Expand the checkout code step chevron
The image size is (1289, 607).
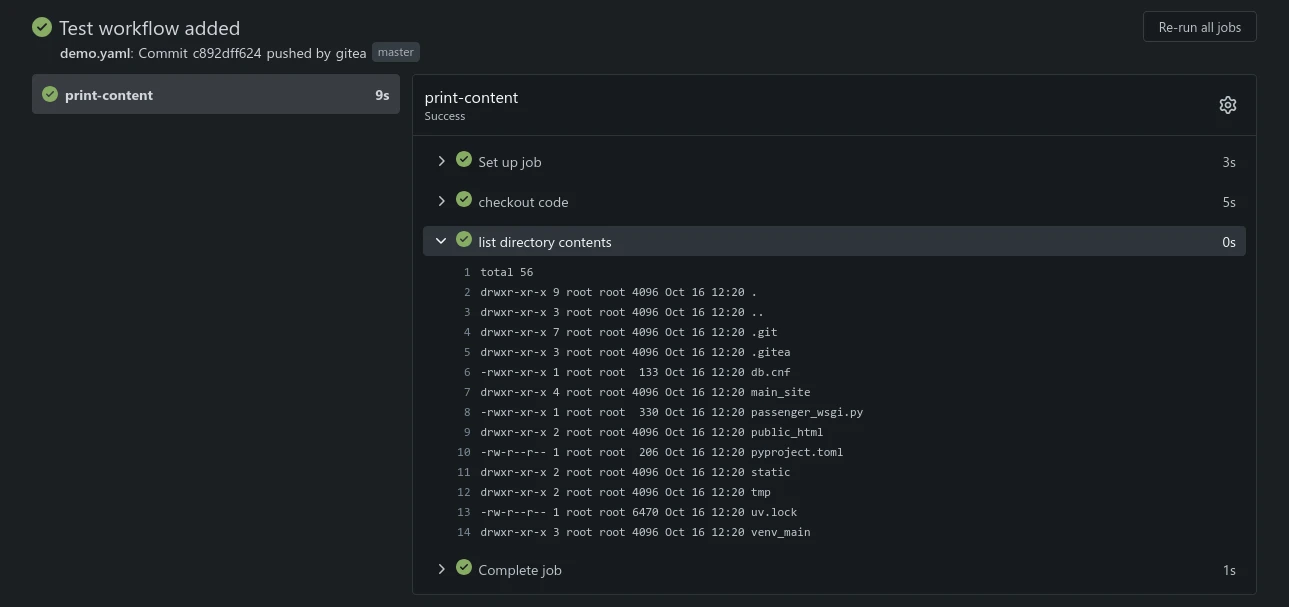(x=441, y=201)
